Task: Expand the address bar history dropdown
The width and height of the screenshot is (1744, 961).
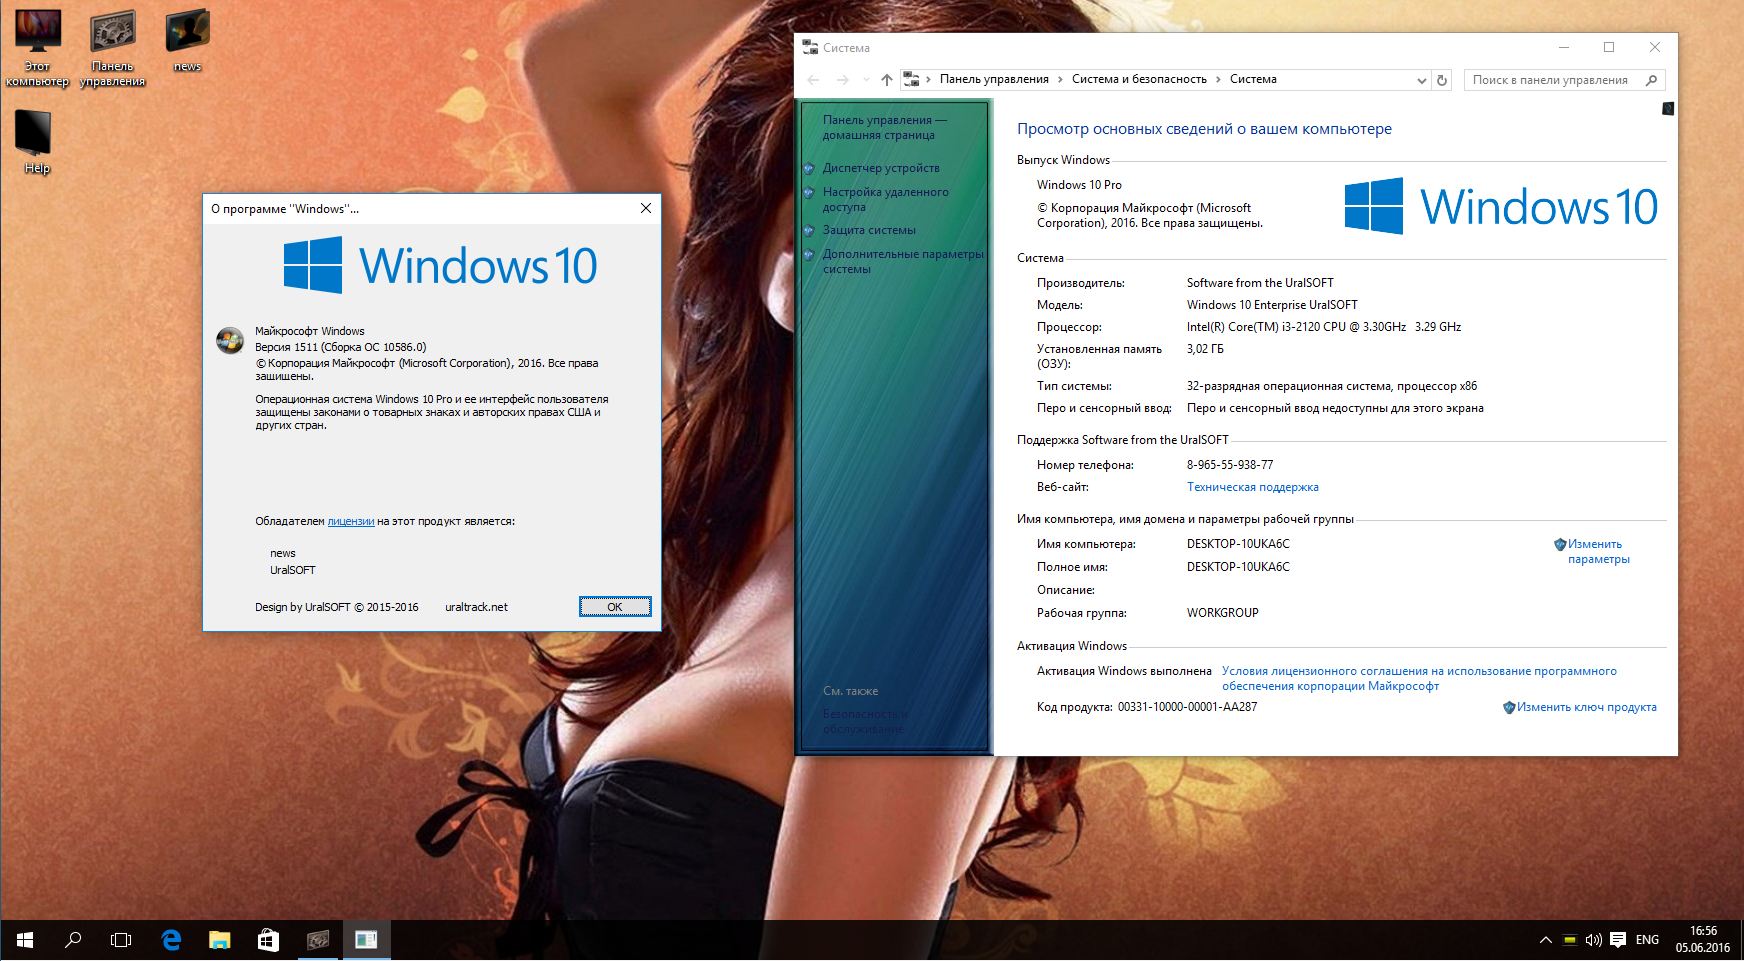Action: [x=1421, y=80]
